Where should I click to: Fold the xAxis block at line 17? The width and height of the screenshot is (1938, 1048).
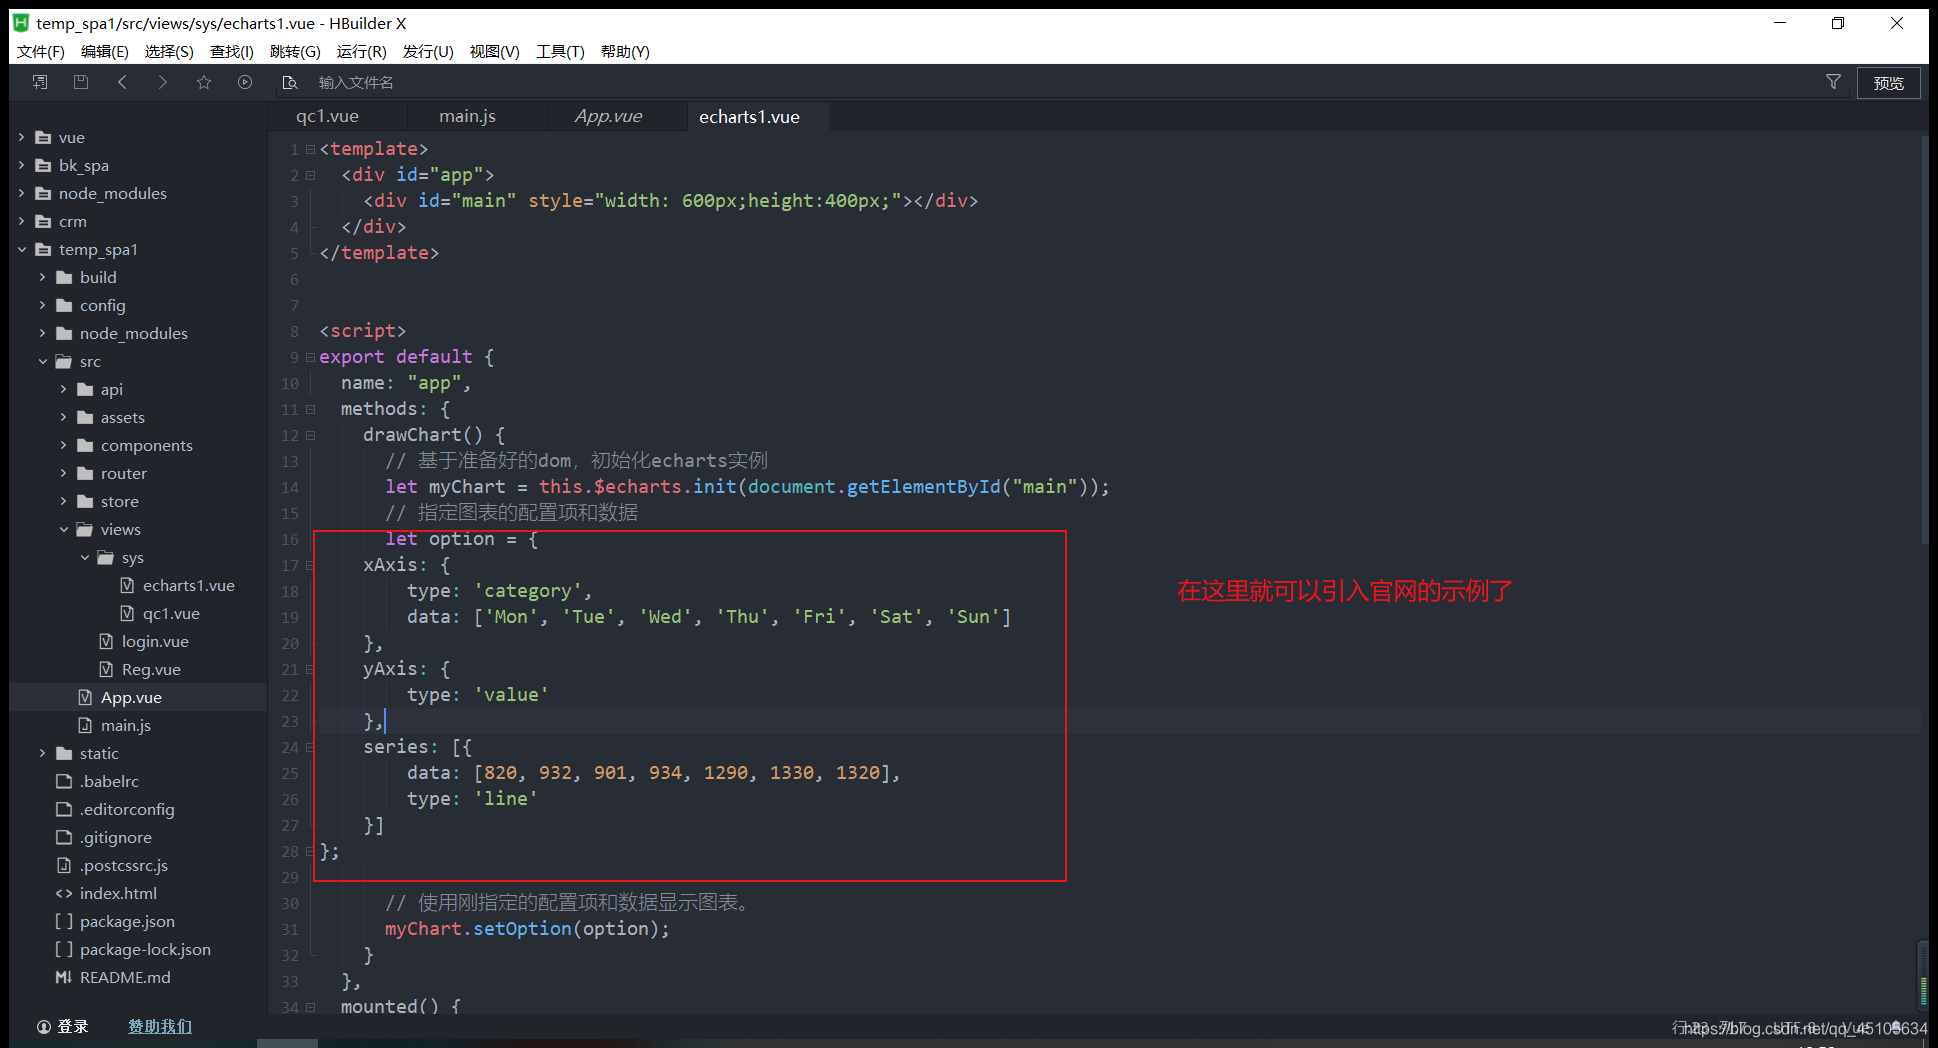click(310, 565)
